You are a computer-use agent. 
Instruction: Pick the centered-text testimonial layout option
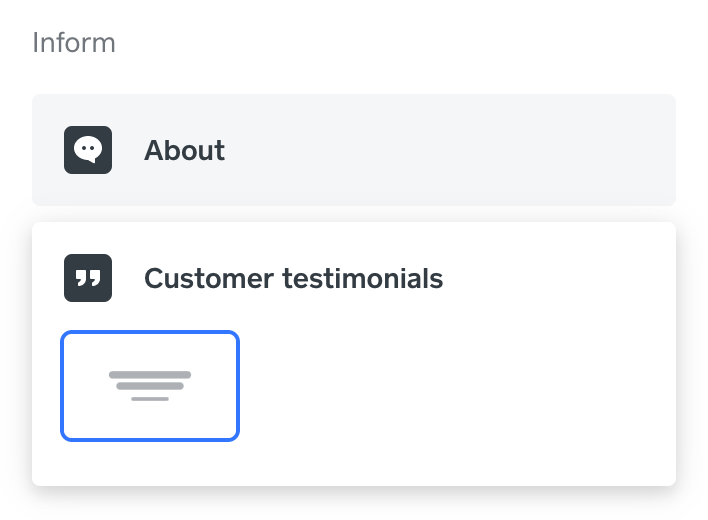150,386
